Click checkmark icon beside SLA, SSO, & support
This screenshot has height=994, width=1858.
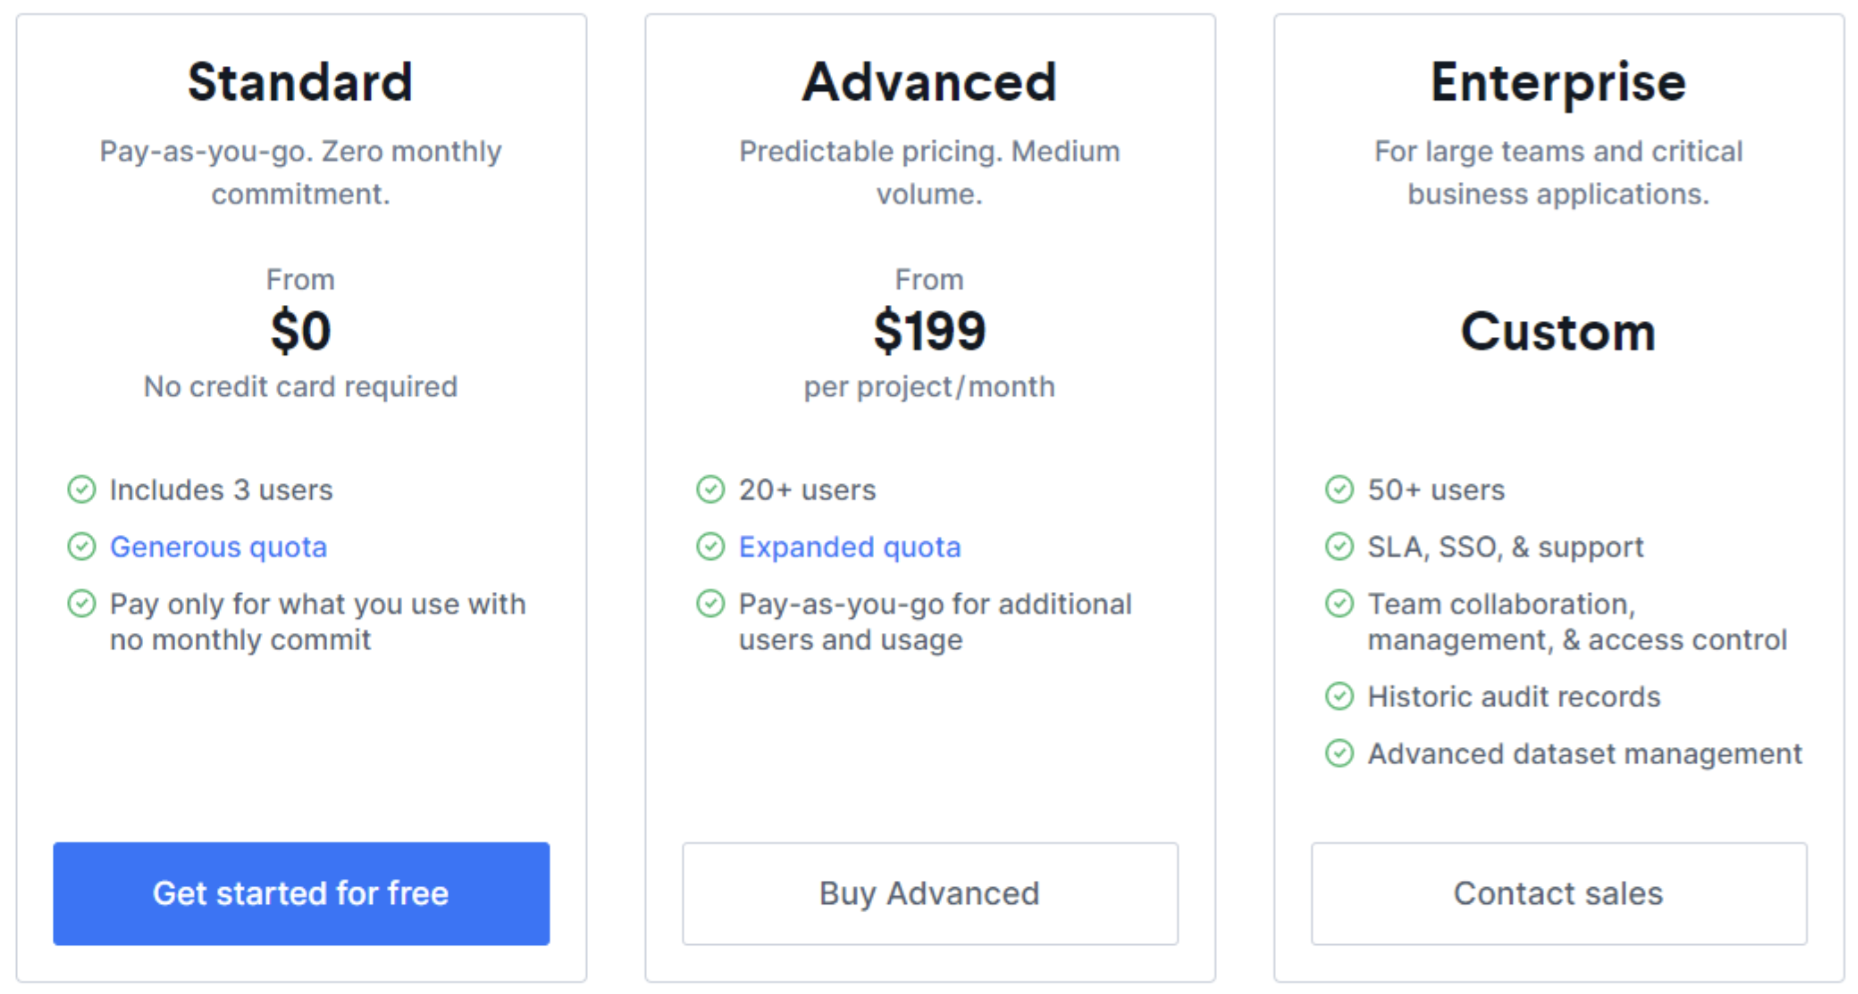pyautogui.click(x=1339, y=547)
